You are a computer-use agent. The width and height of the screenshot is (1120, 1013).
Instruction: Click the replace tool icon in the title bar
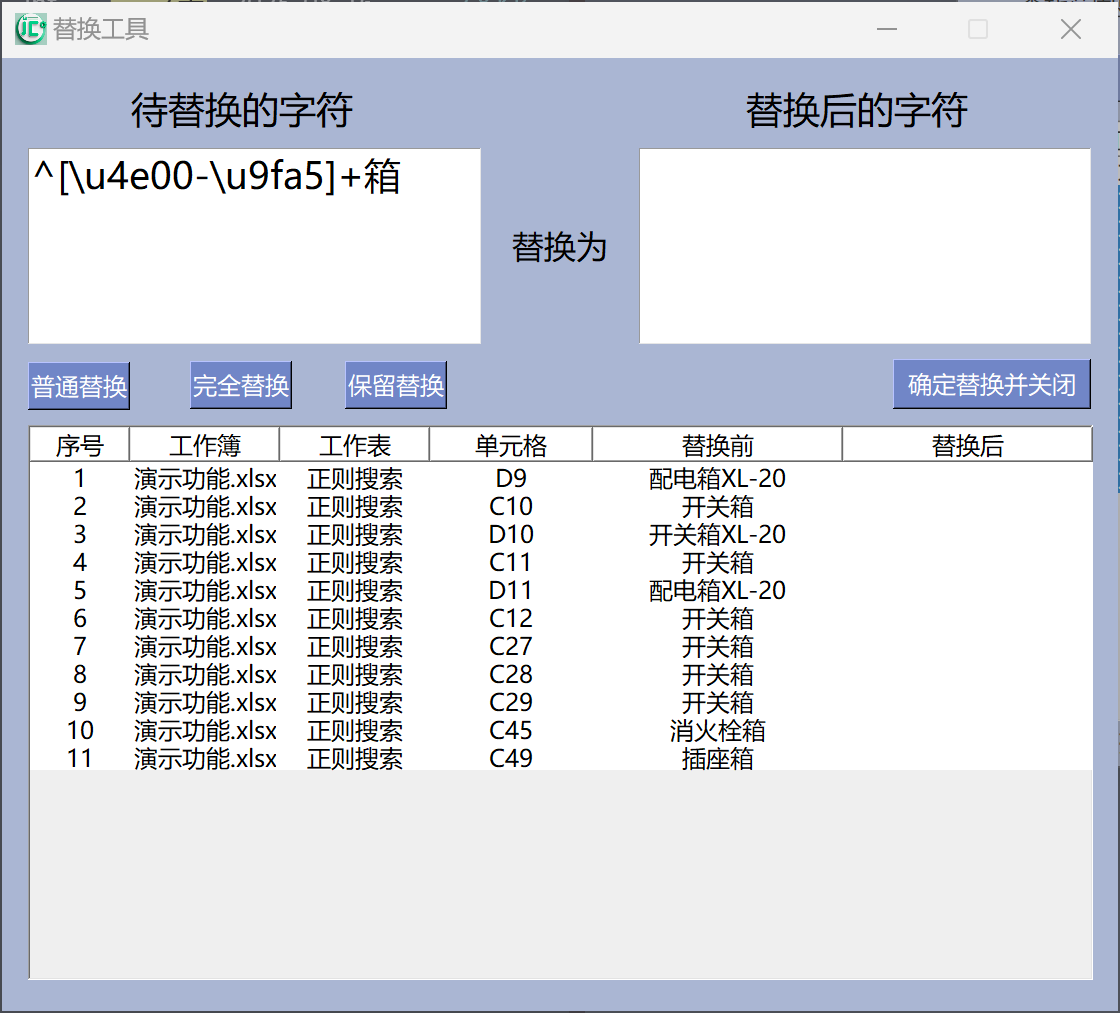click(29, 29)
